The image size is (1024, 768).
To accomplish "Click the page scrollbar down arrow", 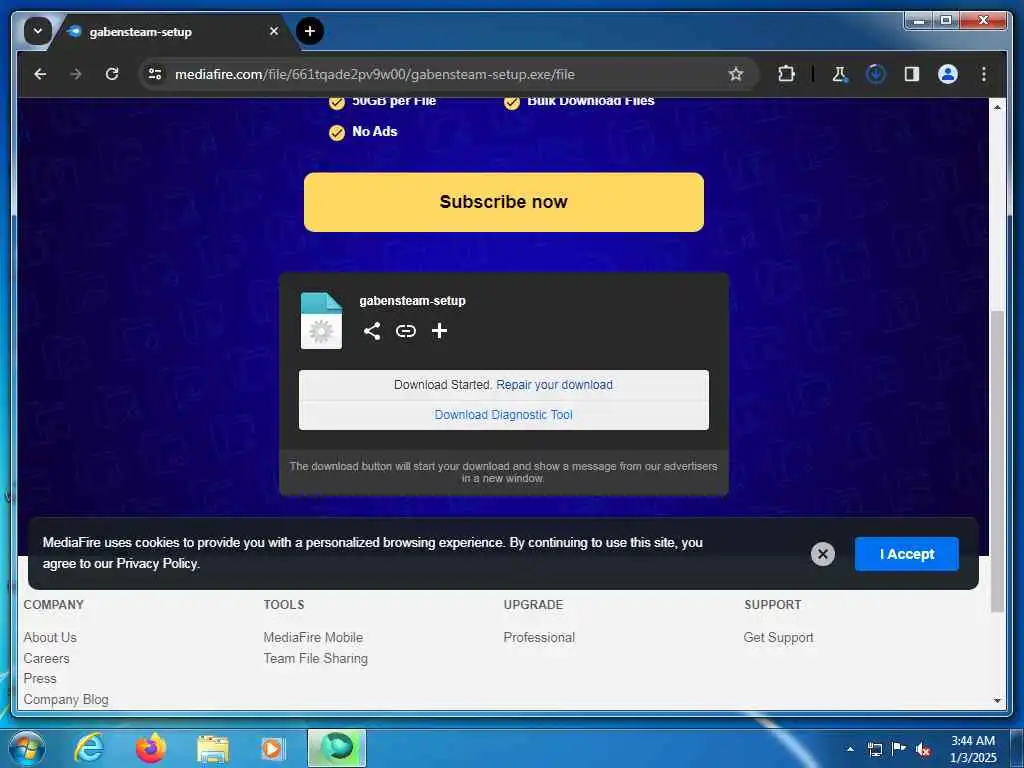I will (997, 701).
